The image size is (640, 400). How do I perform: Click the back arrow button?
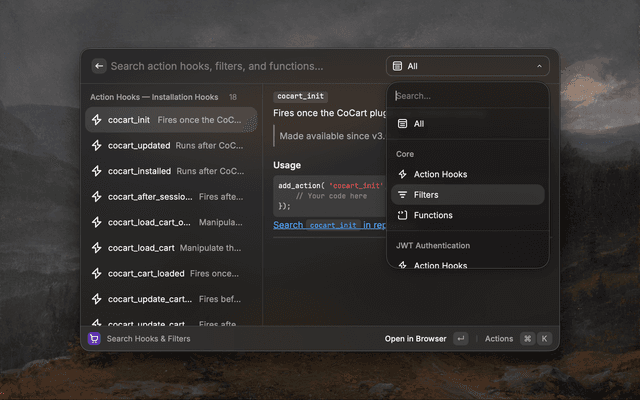click(x=99, y=66)
